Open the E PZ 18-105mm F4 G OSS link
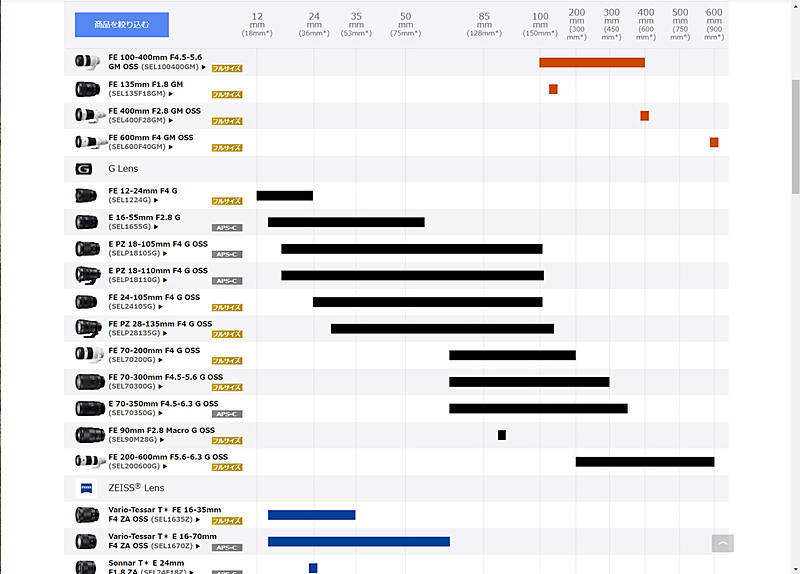The height and width of the screenshot is (574, 800). [x=158, y=248]
